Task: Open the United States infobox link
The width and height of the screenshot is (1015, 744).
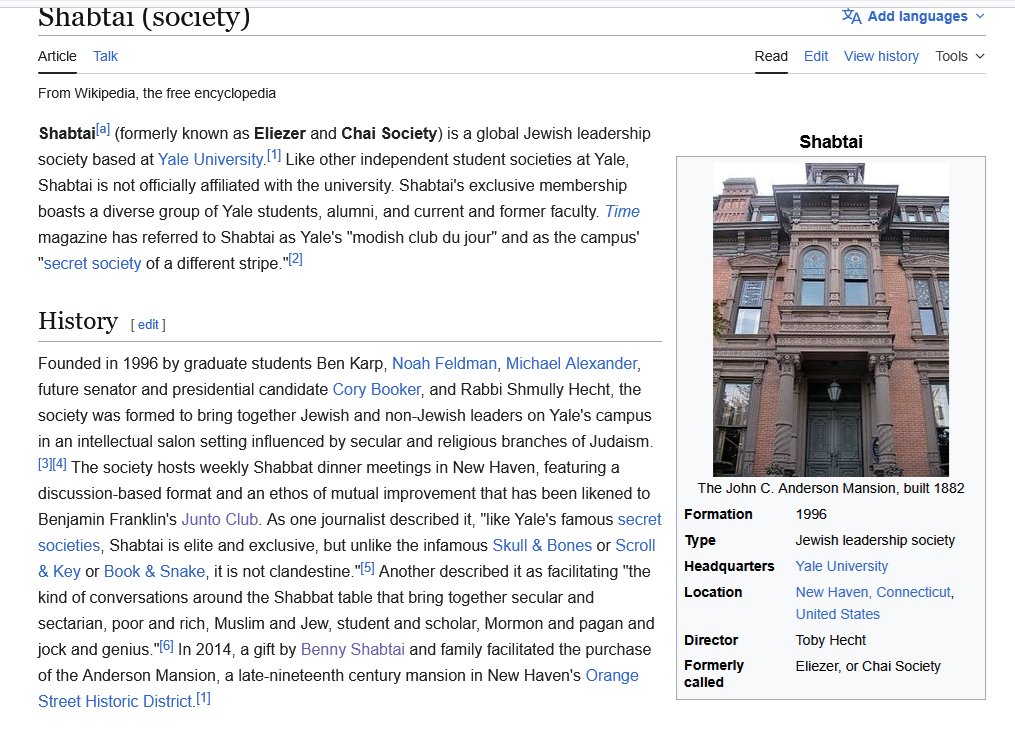Action: pos(838,614)
